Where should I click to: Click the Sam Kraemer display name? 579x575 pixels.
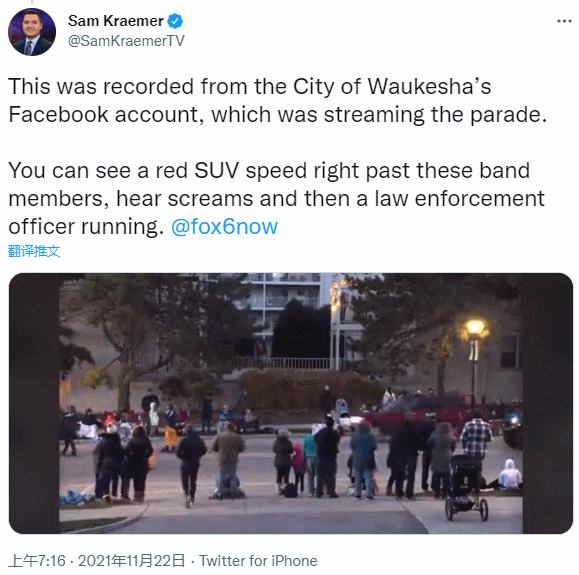tap(116, 21)
